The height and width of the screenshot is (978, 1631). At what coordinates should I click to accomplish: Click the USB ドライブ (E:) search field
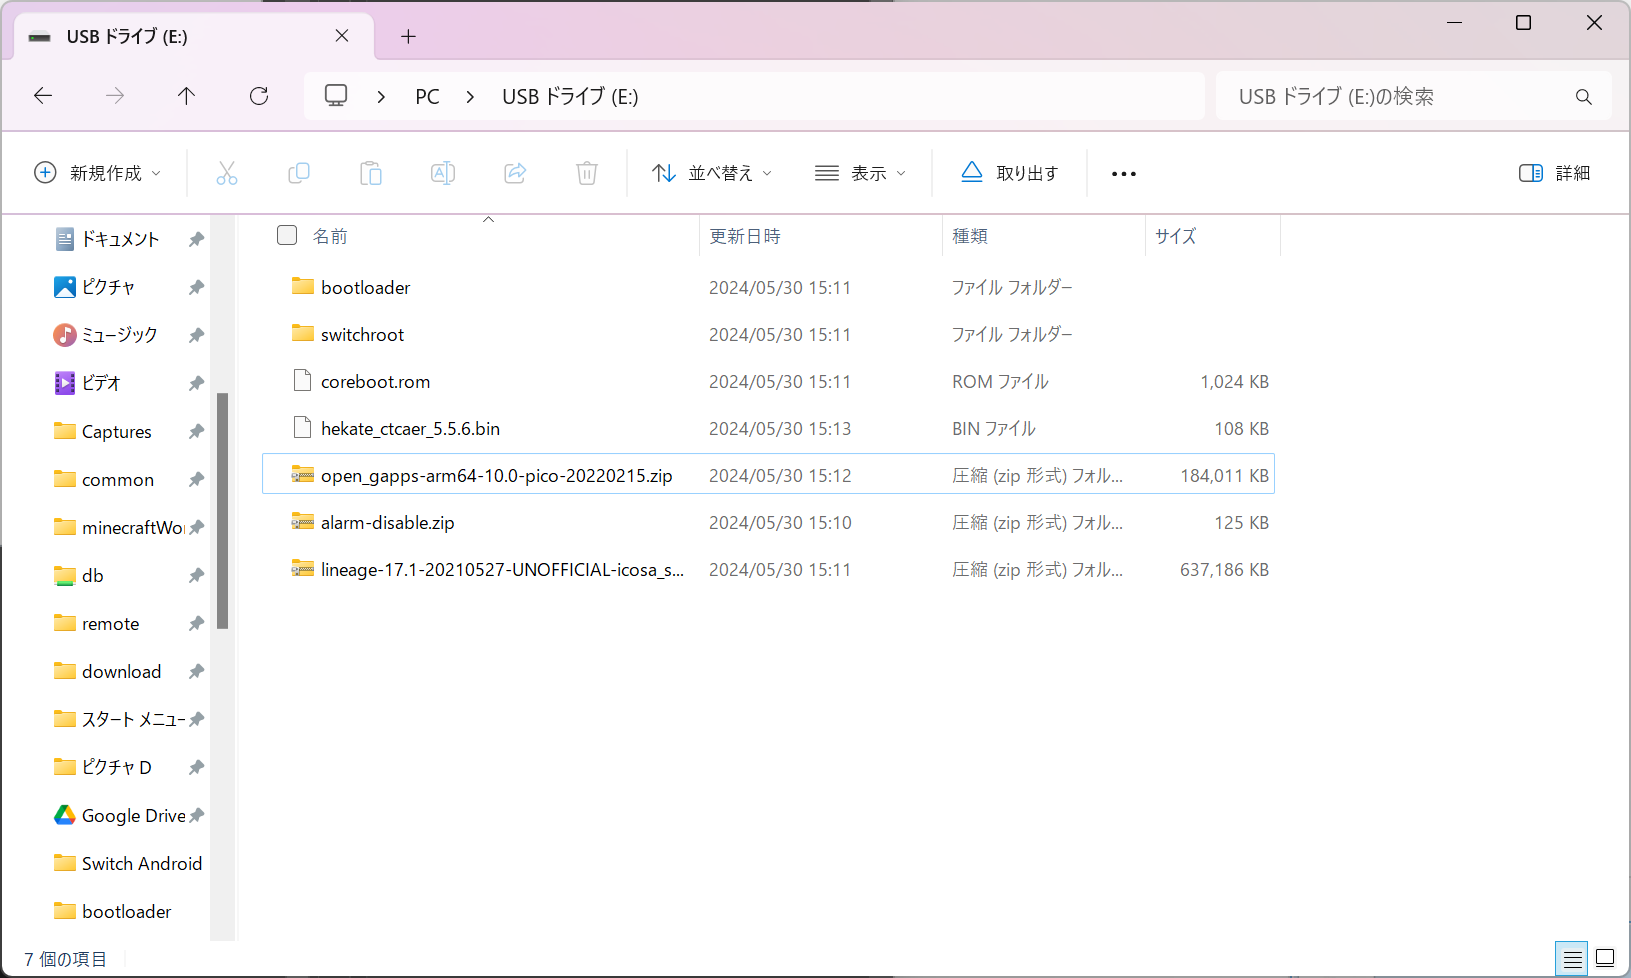[x=1413, y=96]
